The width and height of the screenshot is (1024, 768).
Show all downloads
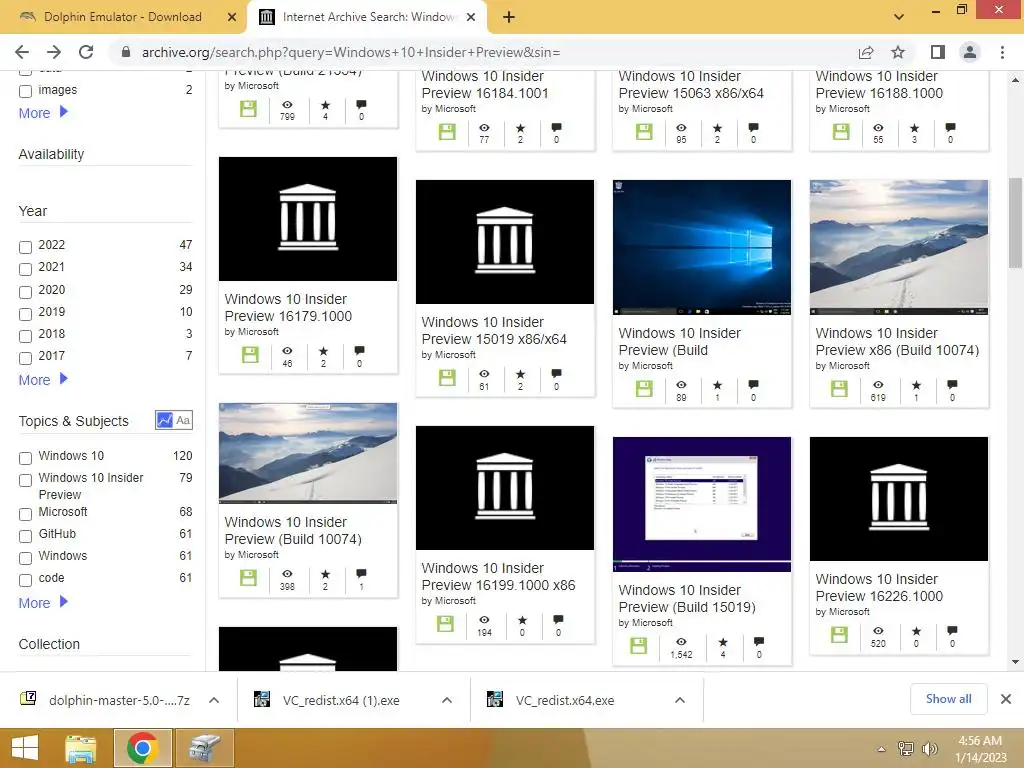click(x=948, y=699)
